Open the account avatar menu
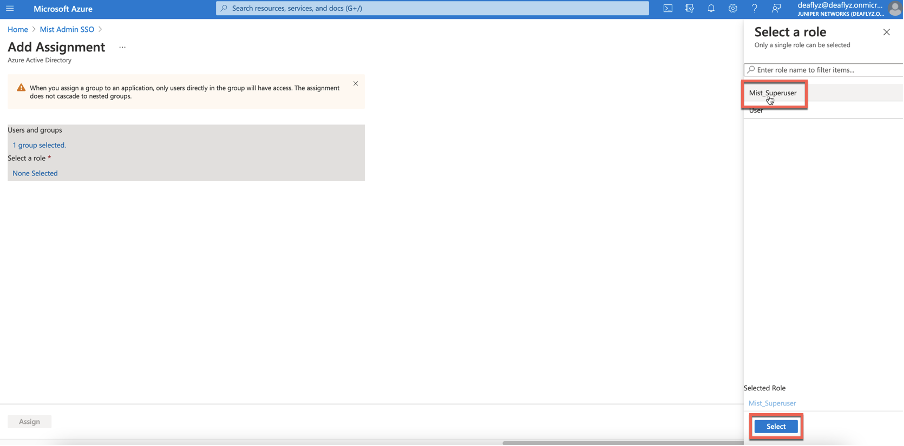Viewport: 904px width, 446px height. coord(894,8)
